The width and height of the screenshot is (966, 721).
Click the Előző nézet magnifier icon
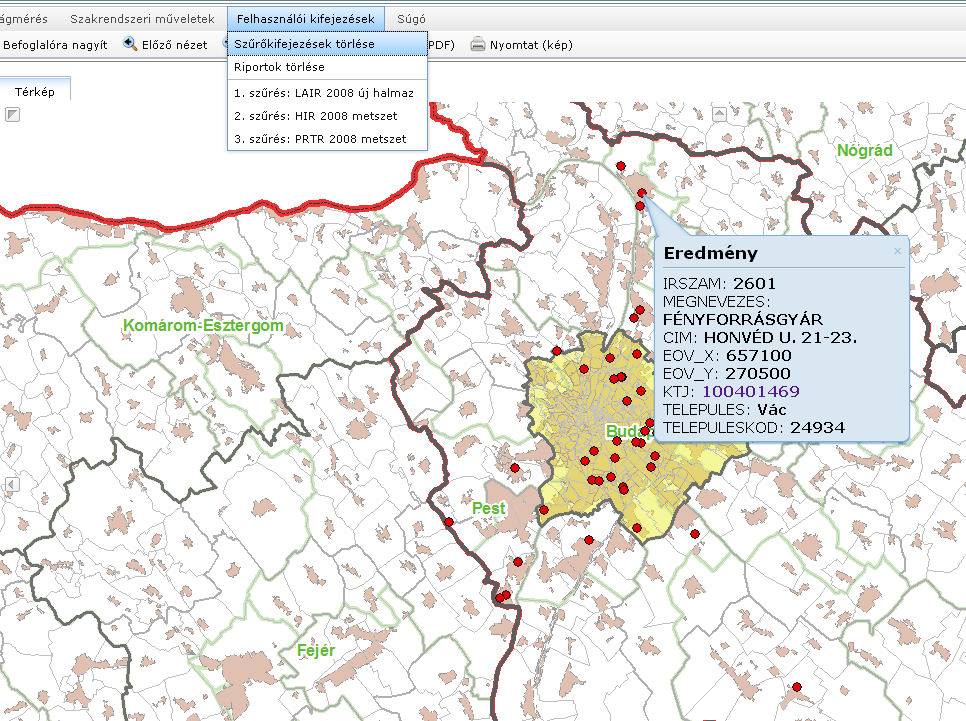pyautogui.click(x=130, y=44)
